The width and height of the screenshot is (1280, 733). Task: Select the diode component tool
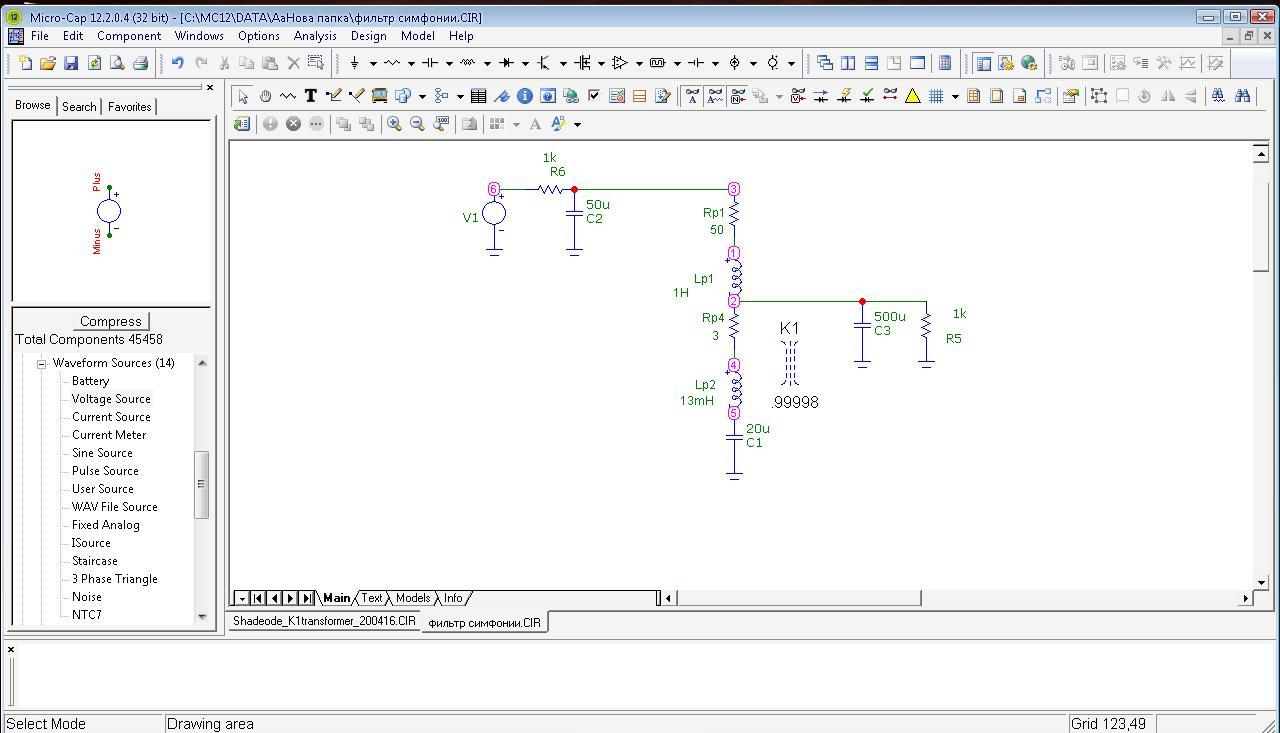(x=506, y=63)
